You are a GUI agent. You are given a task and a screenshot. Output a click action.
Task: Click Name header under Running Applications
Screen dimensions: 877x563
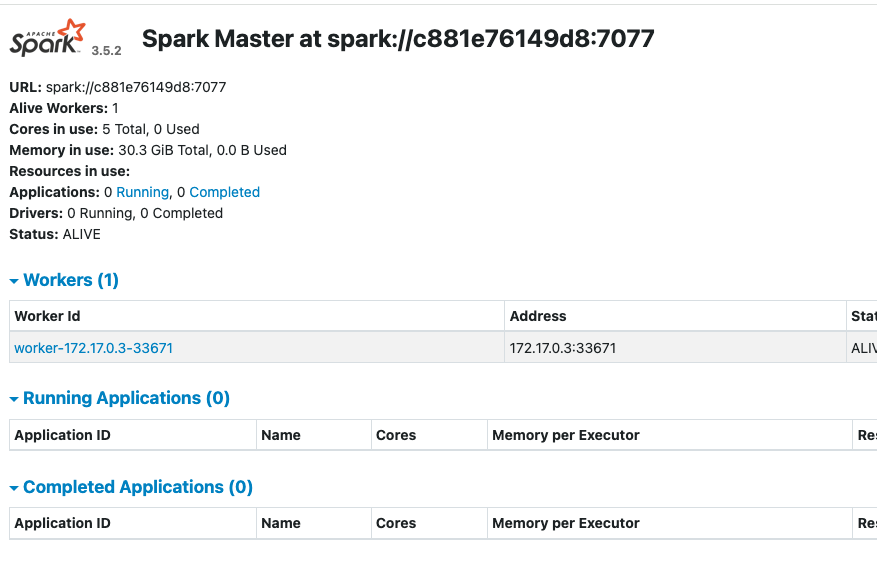tap(314, 435)
